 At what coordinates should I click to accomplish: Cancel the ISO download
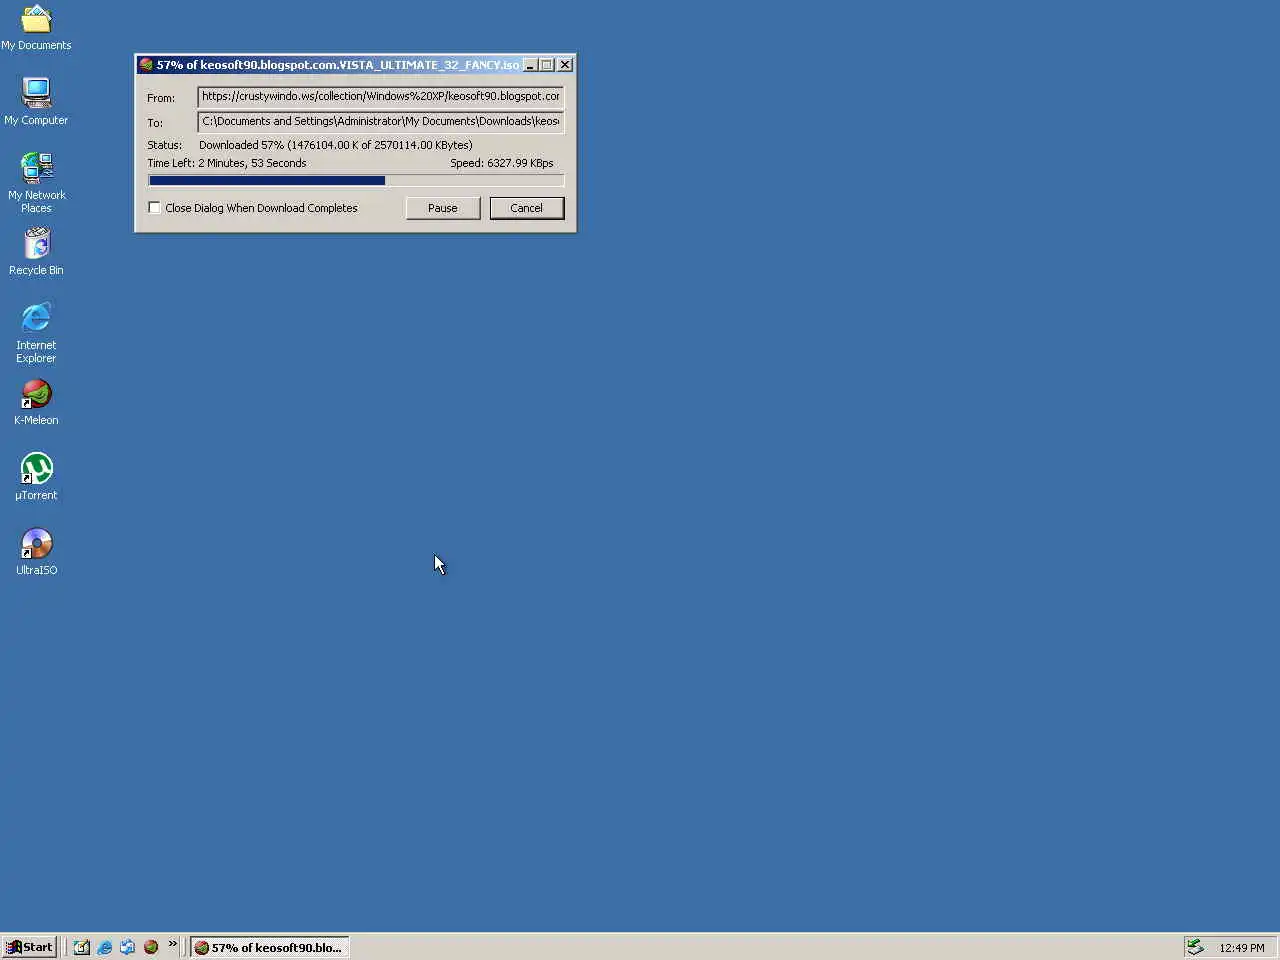pos(527,208)
